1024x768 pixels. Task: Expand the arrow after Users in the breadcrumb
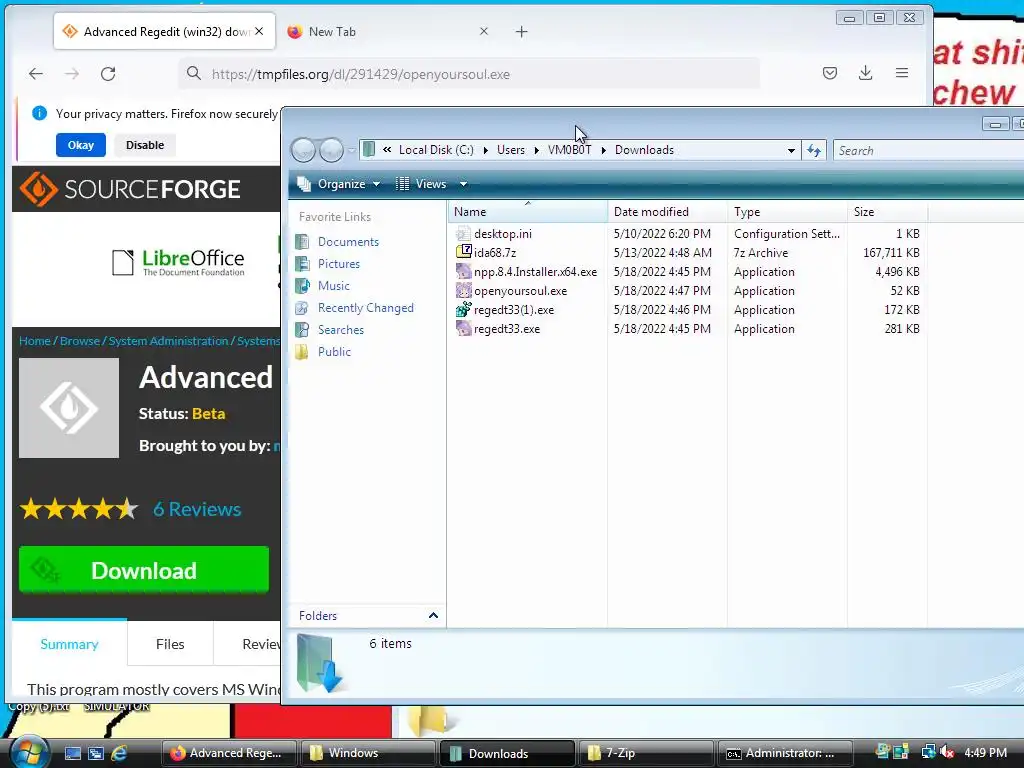click(x=537, y=150)
